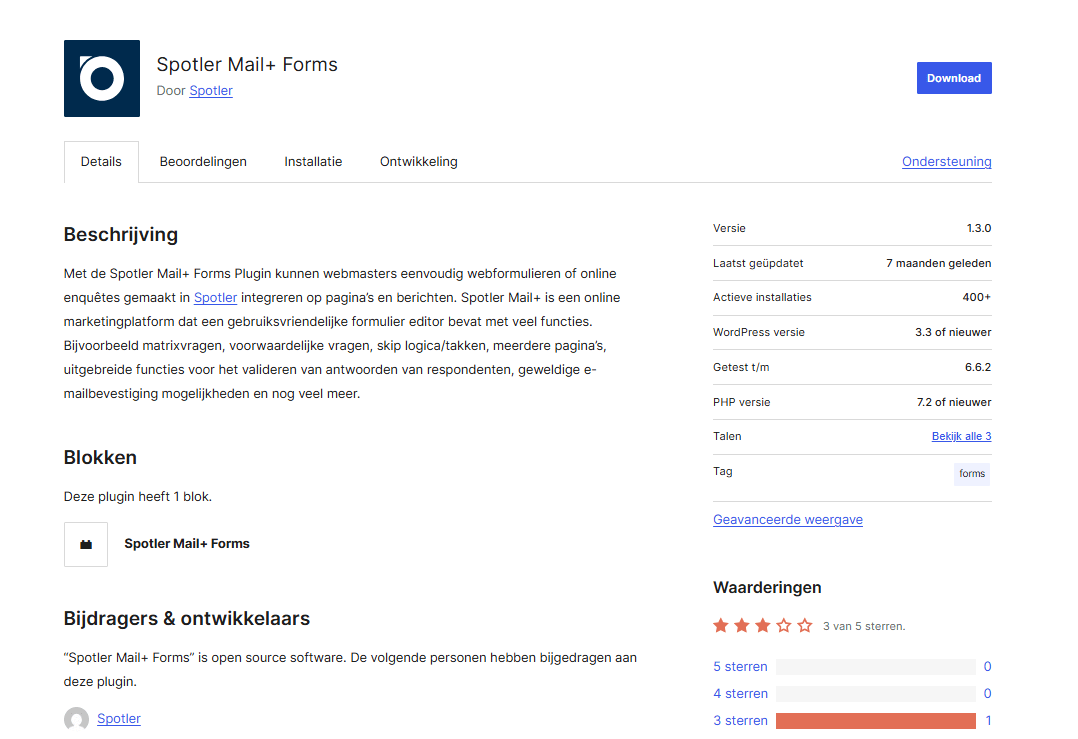Open the Installatie tab
1078x739 pixels.
point(313,162)
